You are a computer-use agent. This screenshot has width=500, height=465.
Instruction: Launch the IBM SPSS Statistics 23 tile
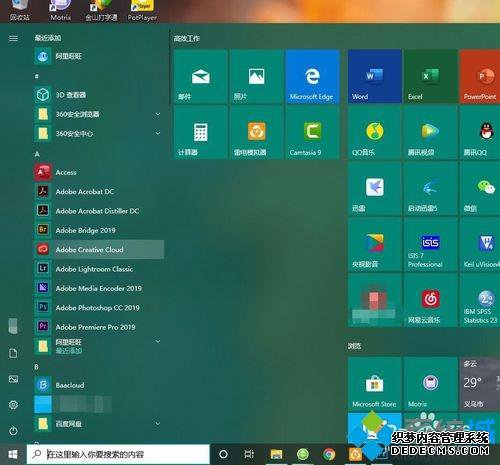click(x=480, y=300)
